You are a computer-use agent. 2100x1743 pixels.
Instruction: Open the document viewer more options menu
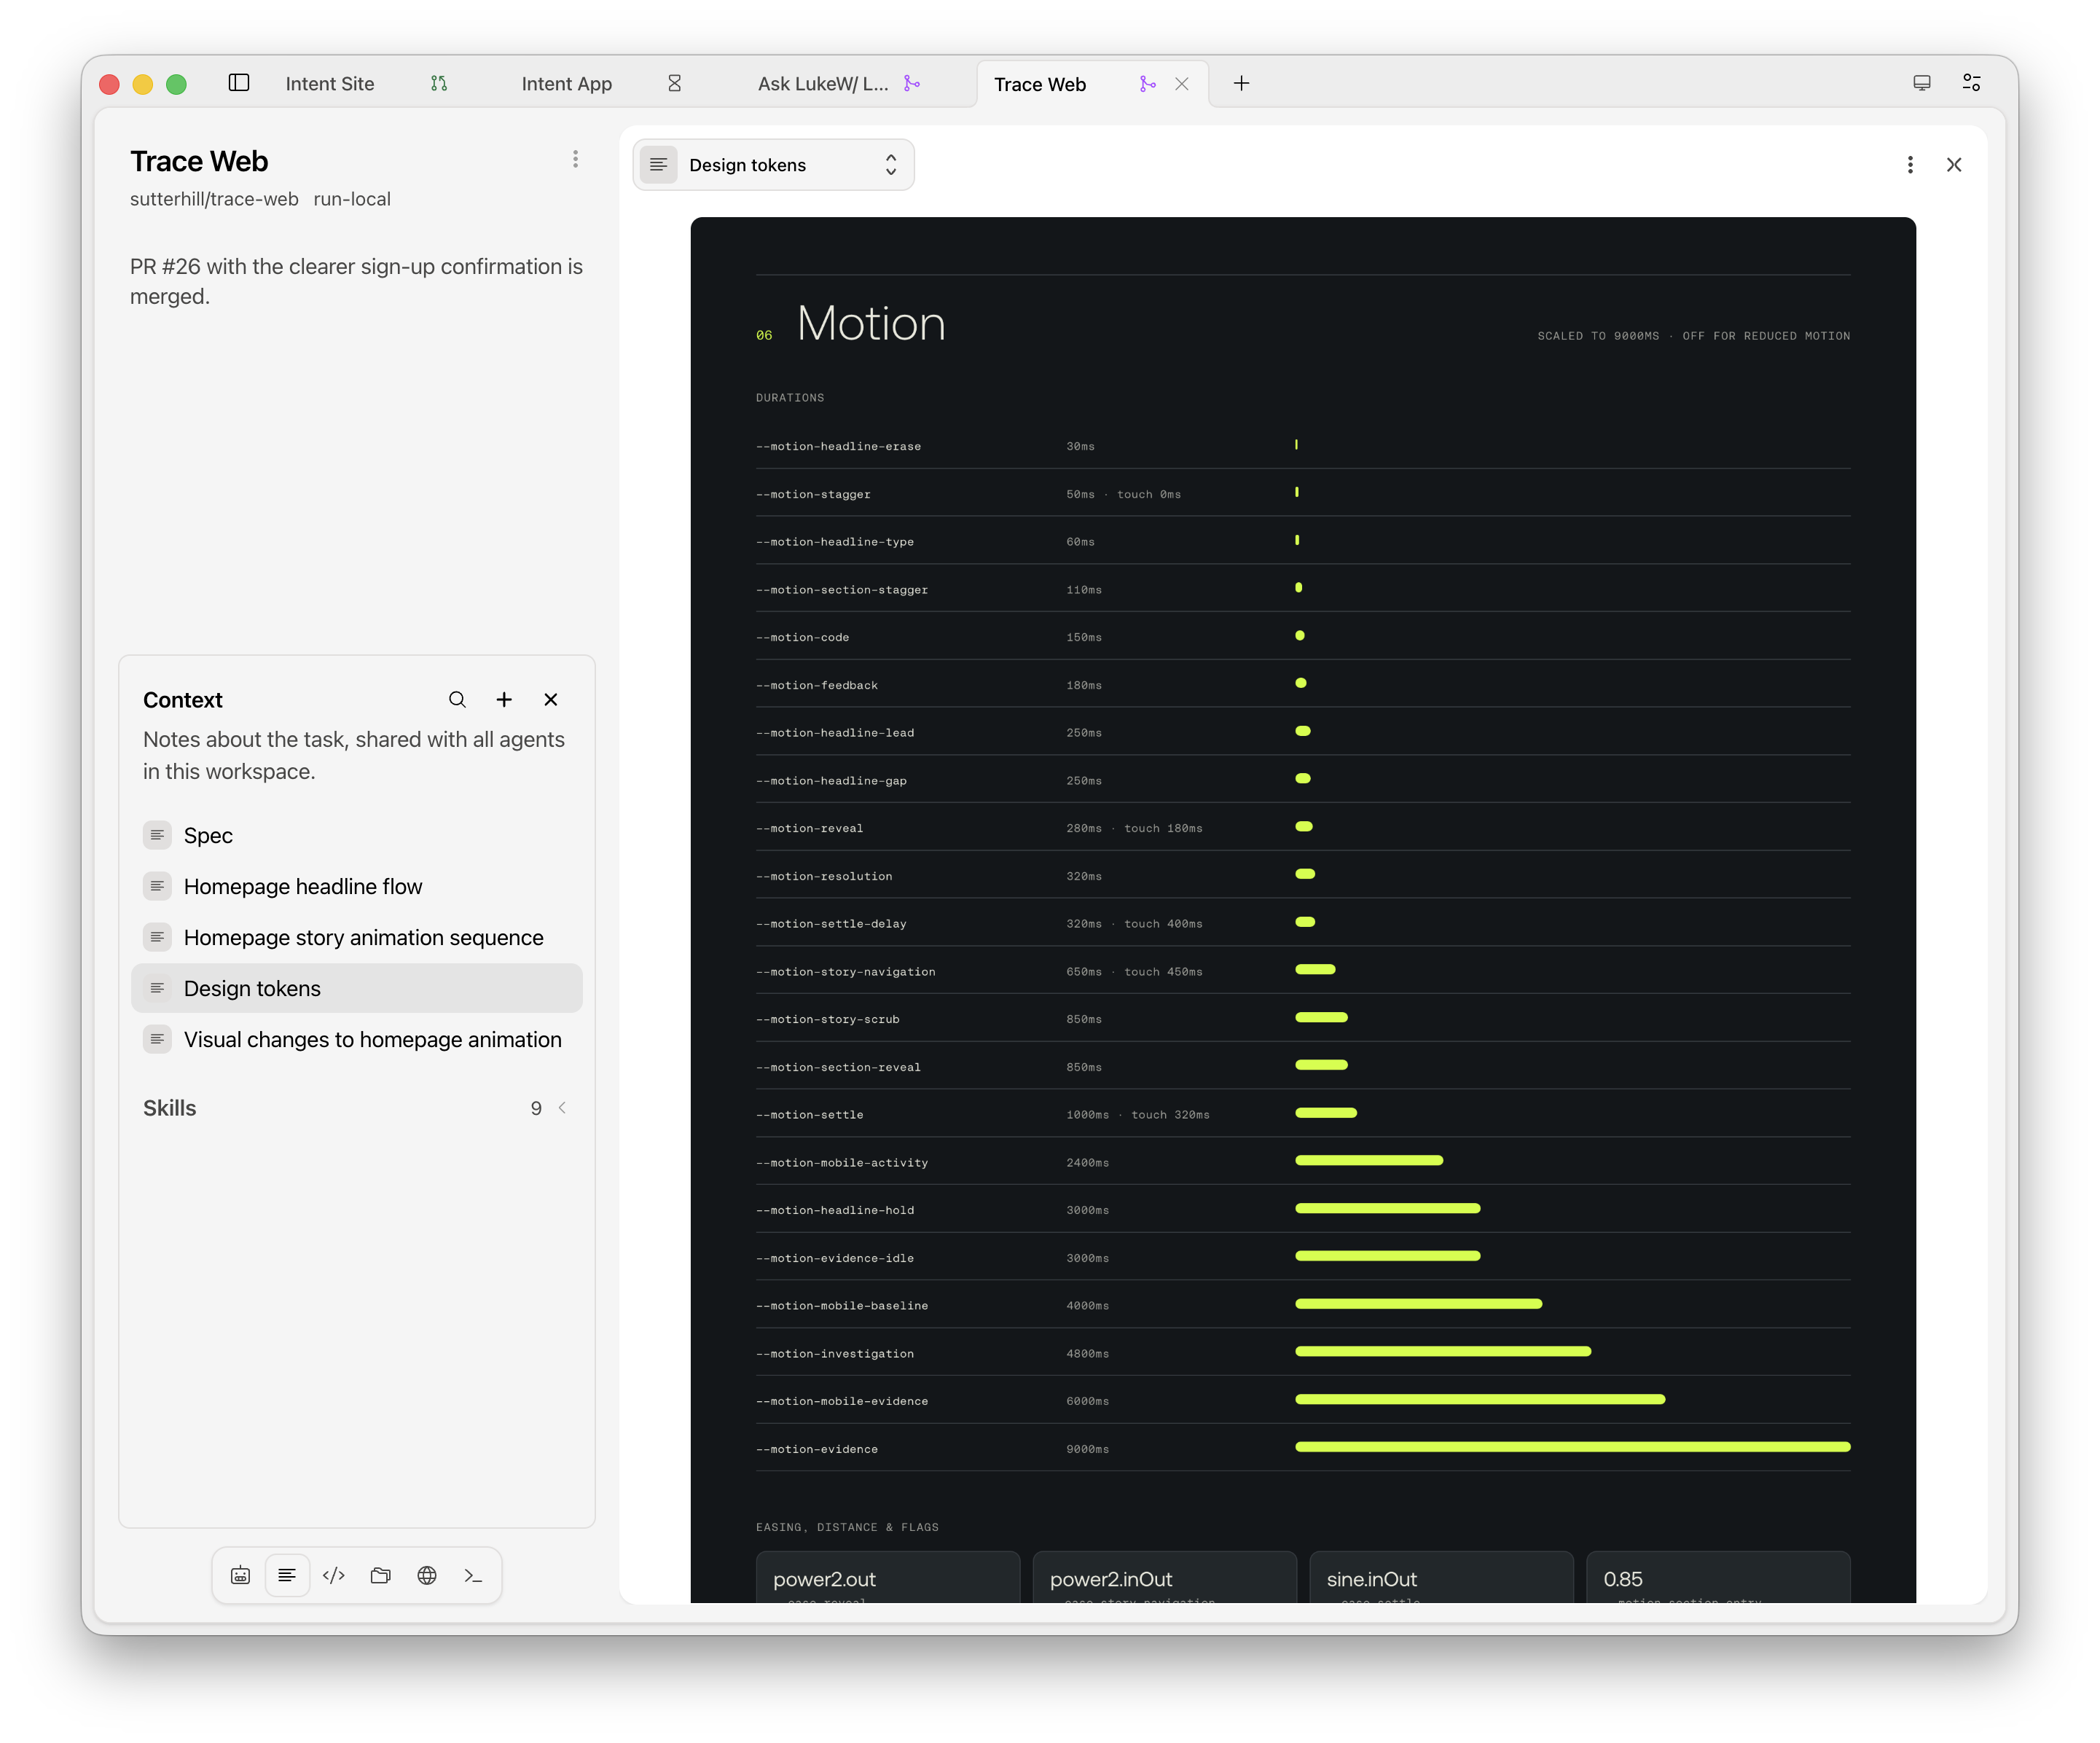1910,165
